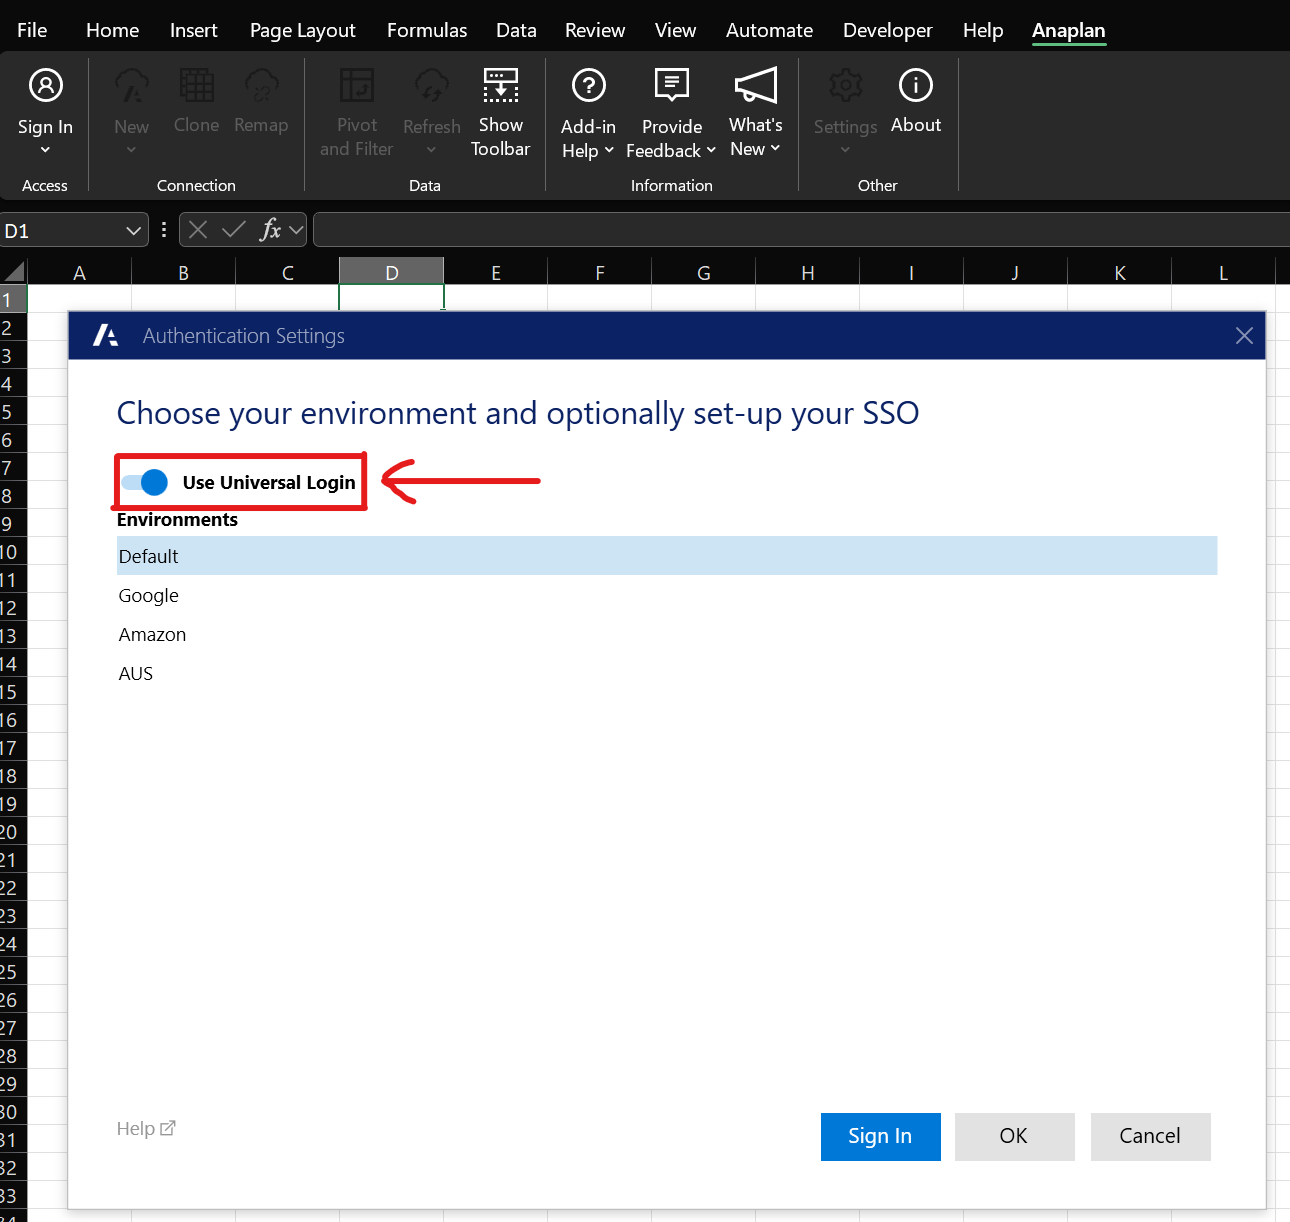Screen dimensions: 1290x1222
Task: Click inside the formula bar input
Action: (800, 230)
